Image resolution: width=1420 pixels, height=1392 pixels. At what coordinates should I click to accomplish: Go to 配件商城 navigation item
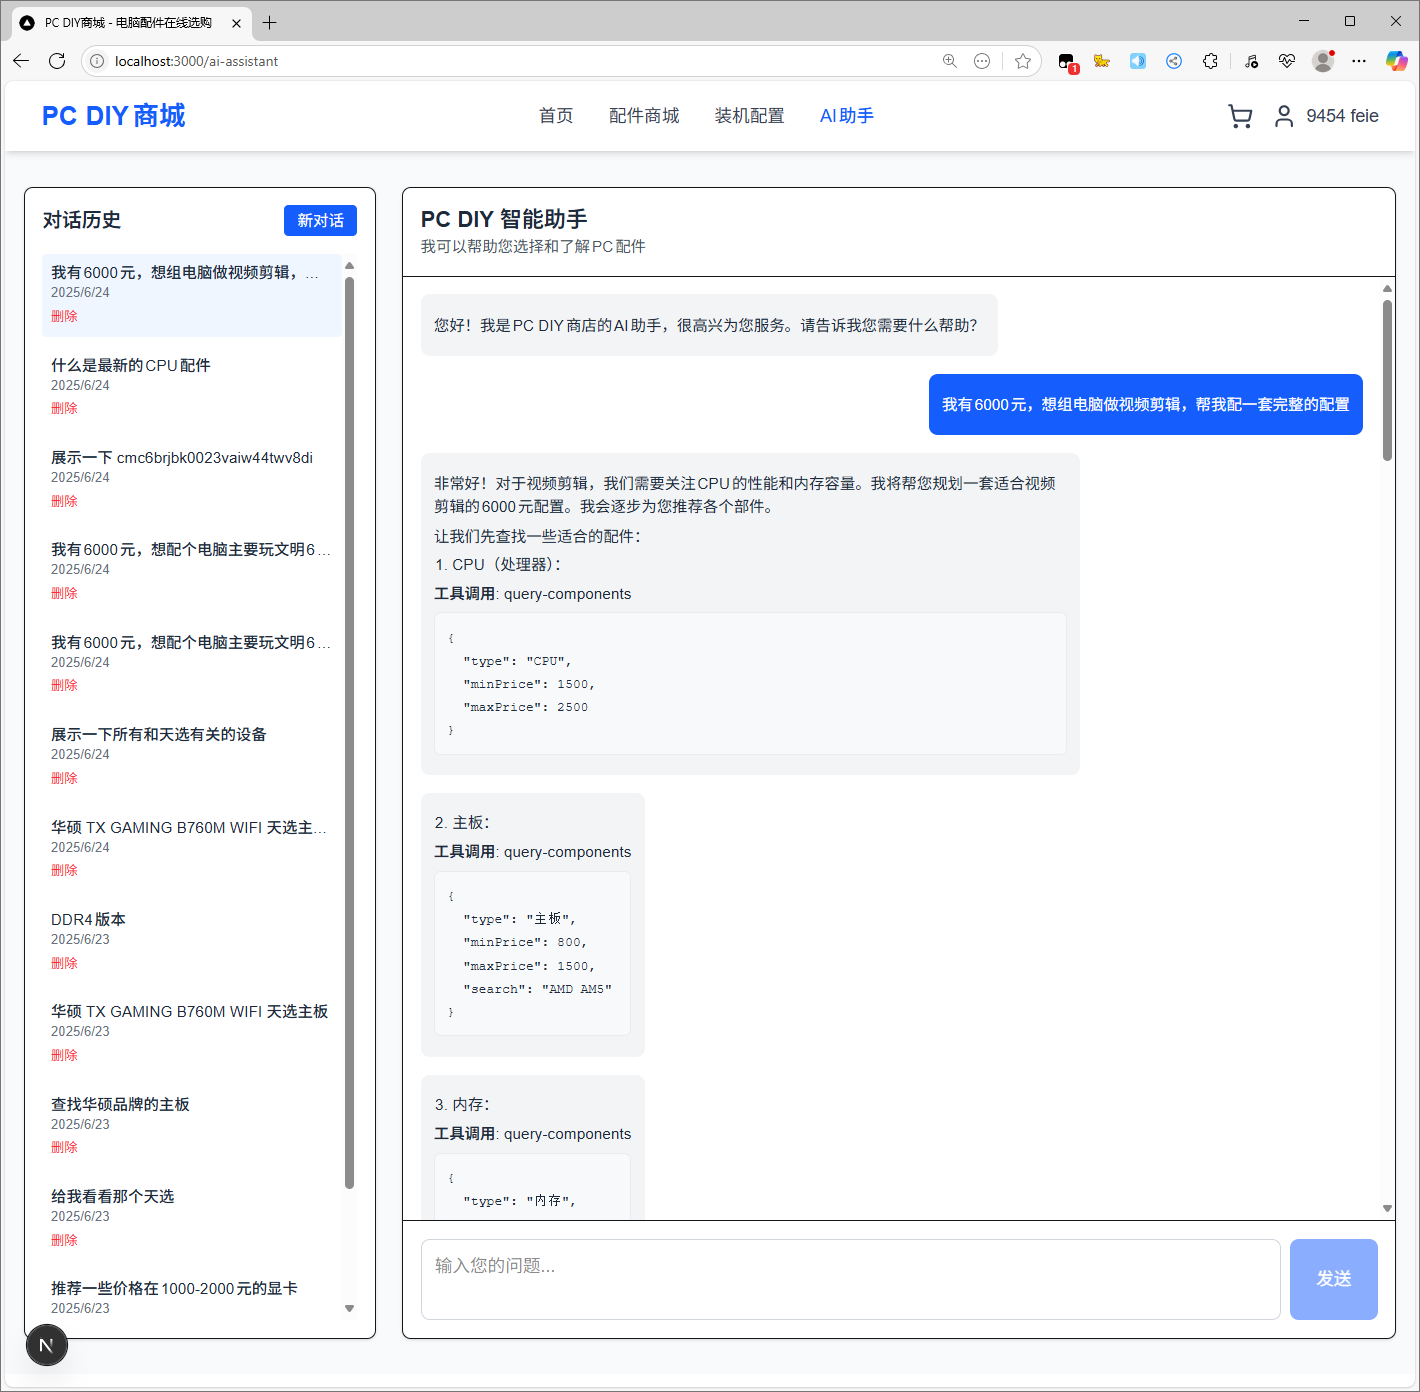point(644,116)
